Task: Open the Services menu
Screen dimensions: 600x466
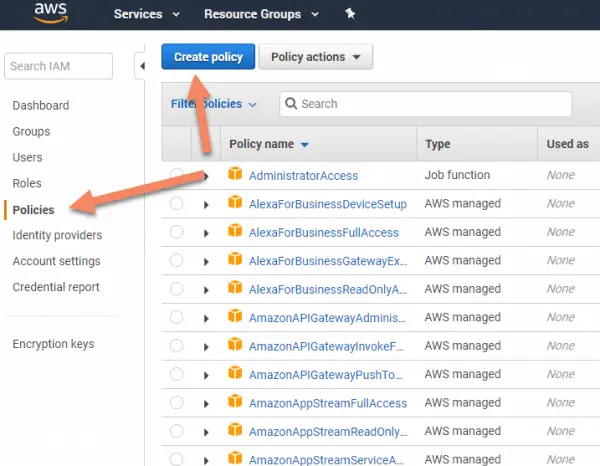Action: pyautogui.click(x=147, y=14)
